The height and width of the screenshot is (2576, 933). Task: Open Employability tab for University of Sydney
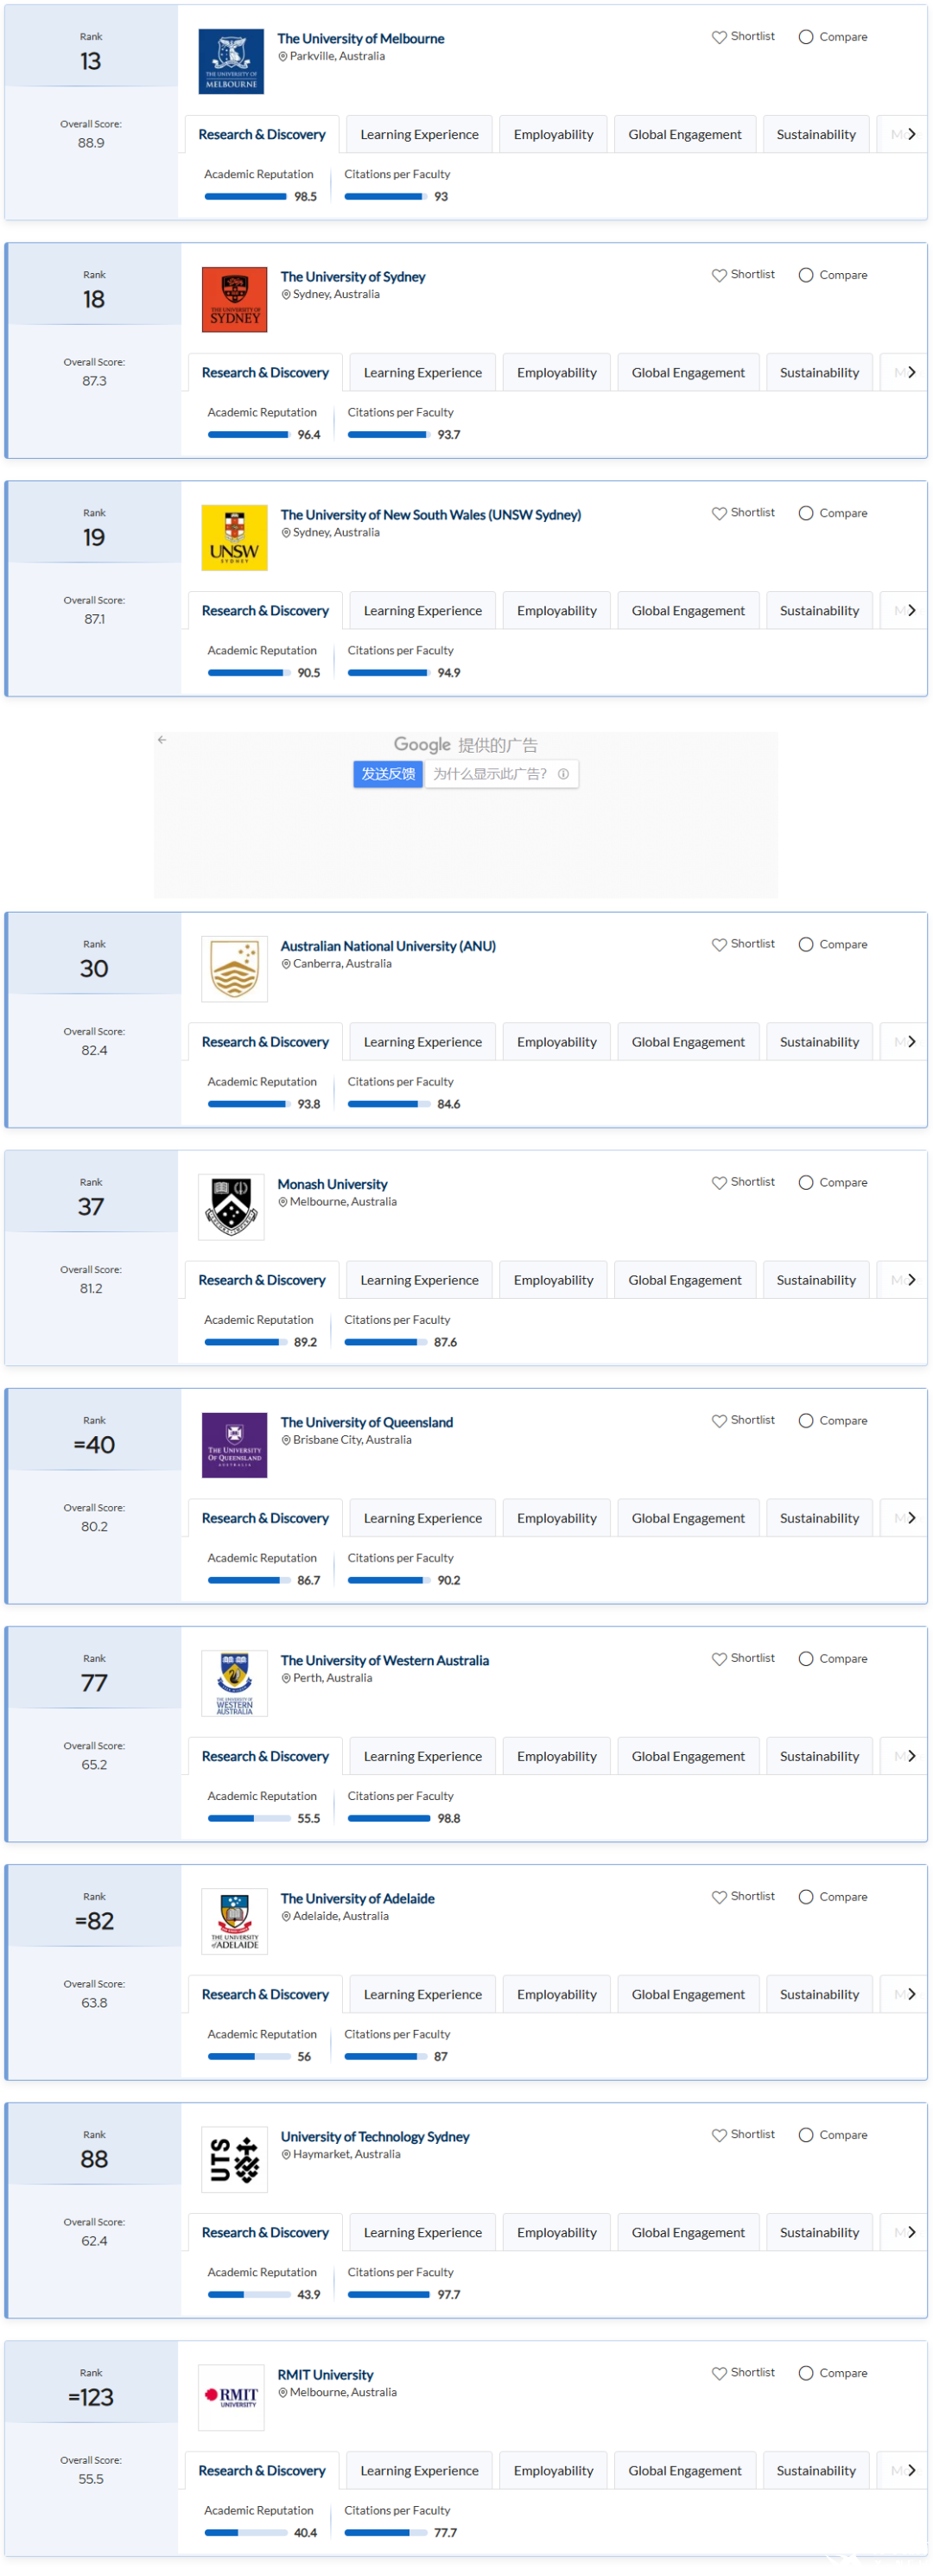coord(557,372)
